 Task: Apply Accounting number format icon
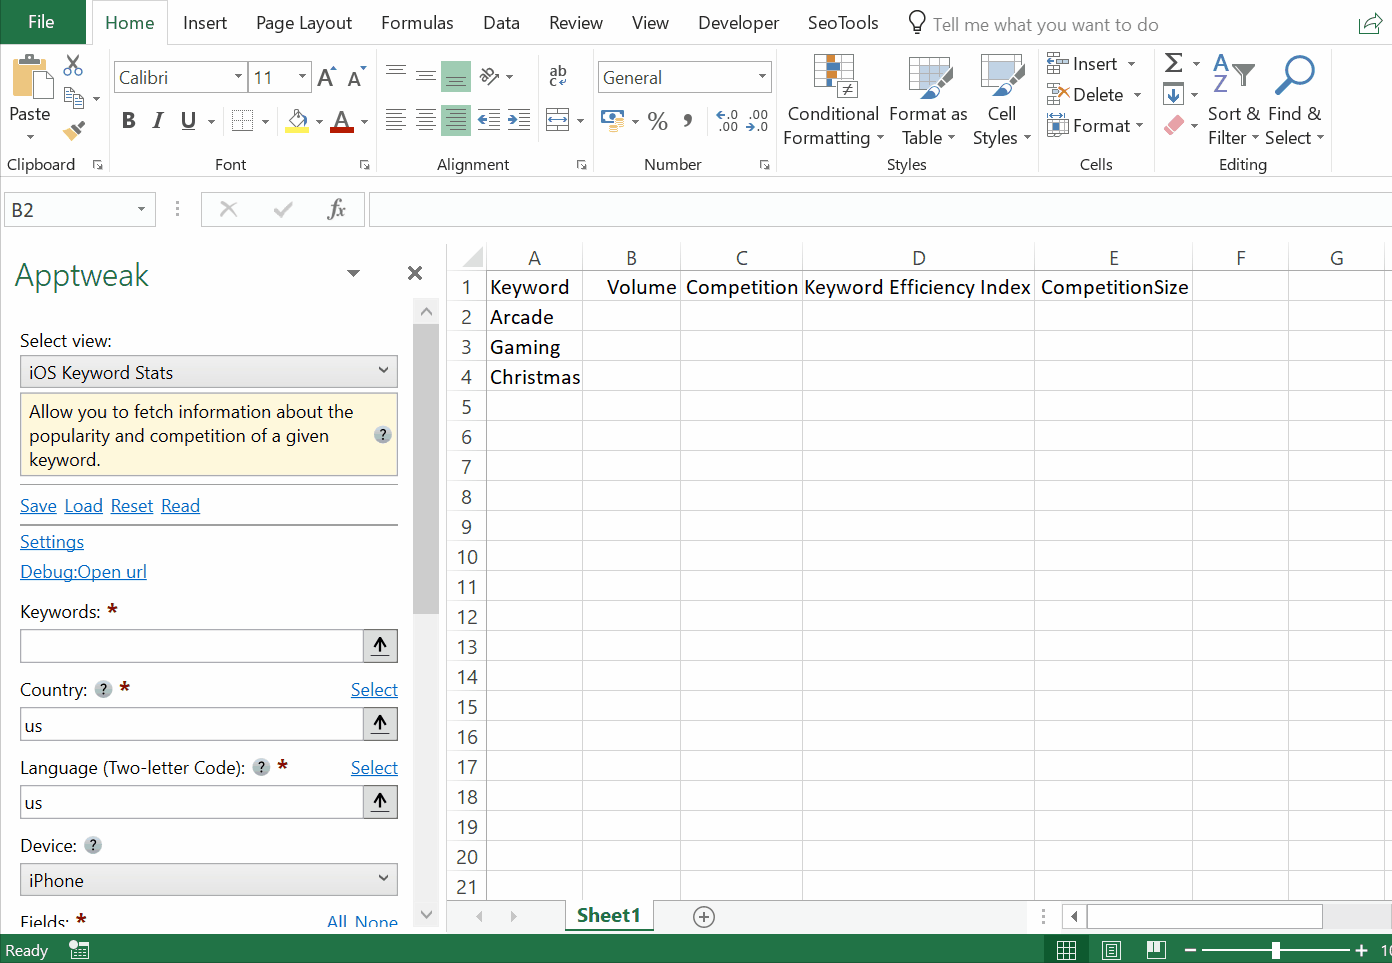612,121
